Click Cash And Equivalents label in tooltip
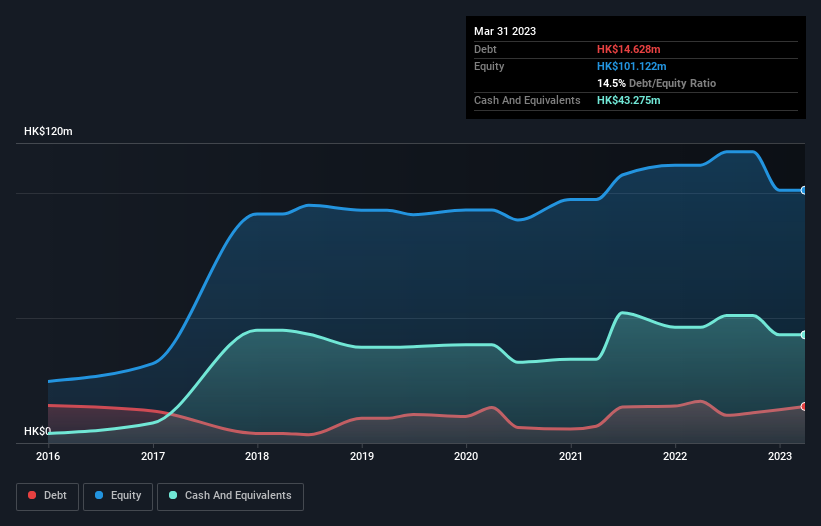821x526 pixels. 527,100
